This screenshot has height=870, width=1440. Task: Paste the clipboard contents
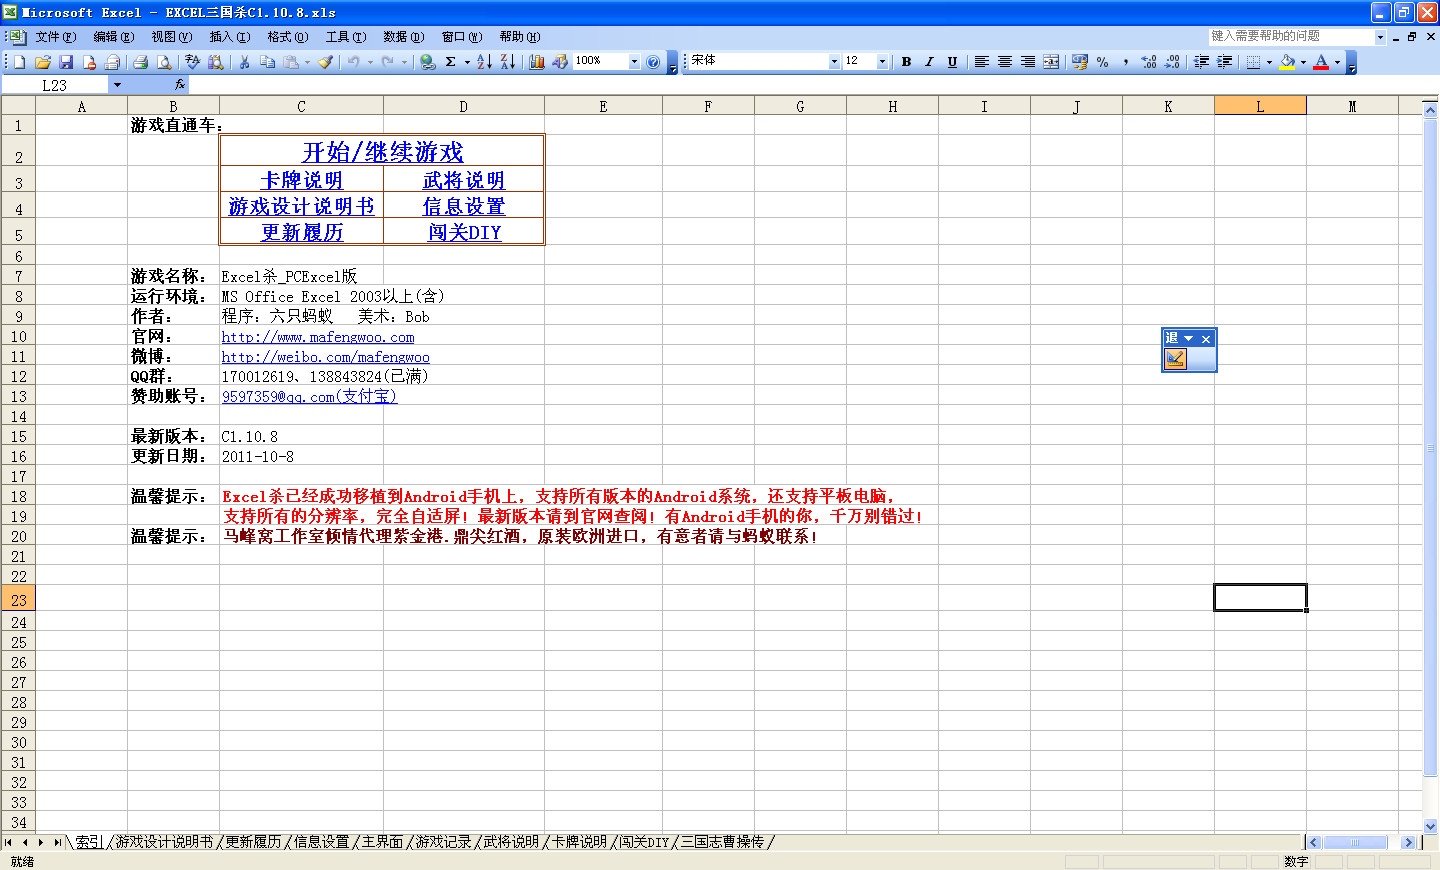coord(291,62)
